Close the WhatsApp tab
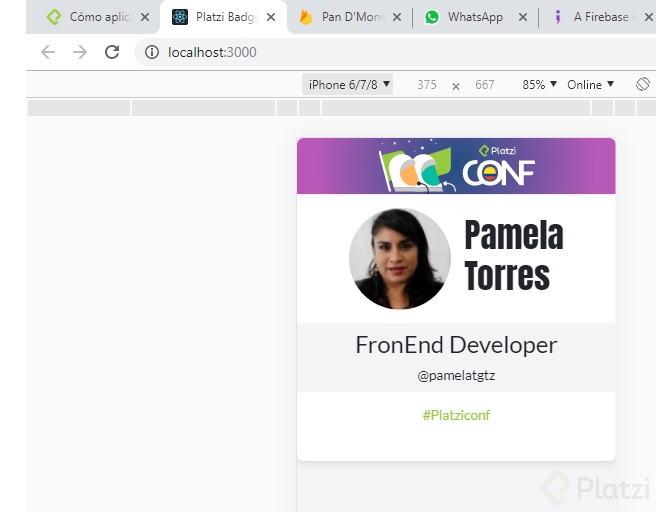Screen dimensions: 656x512 pos(523,17)
